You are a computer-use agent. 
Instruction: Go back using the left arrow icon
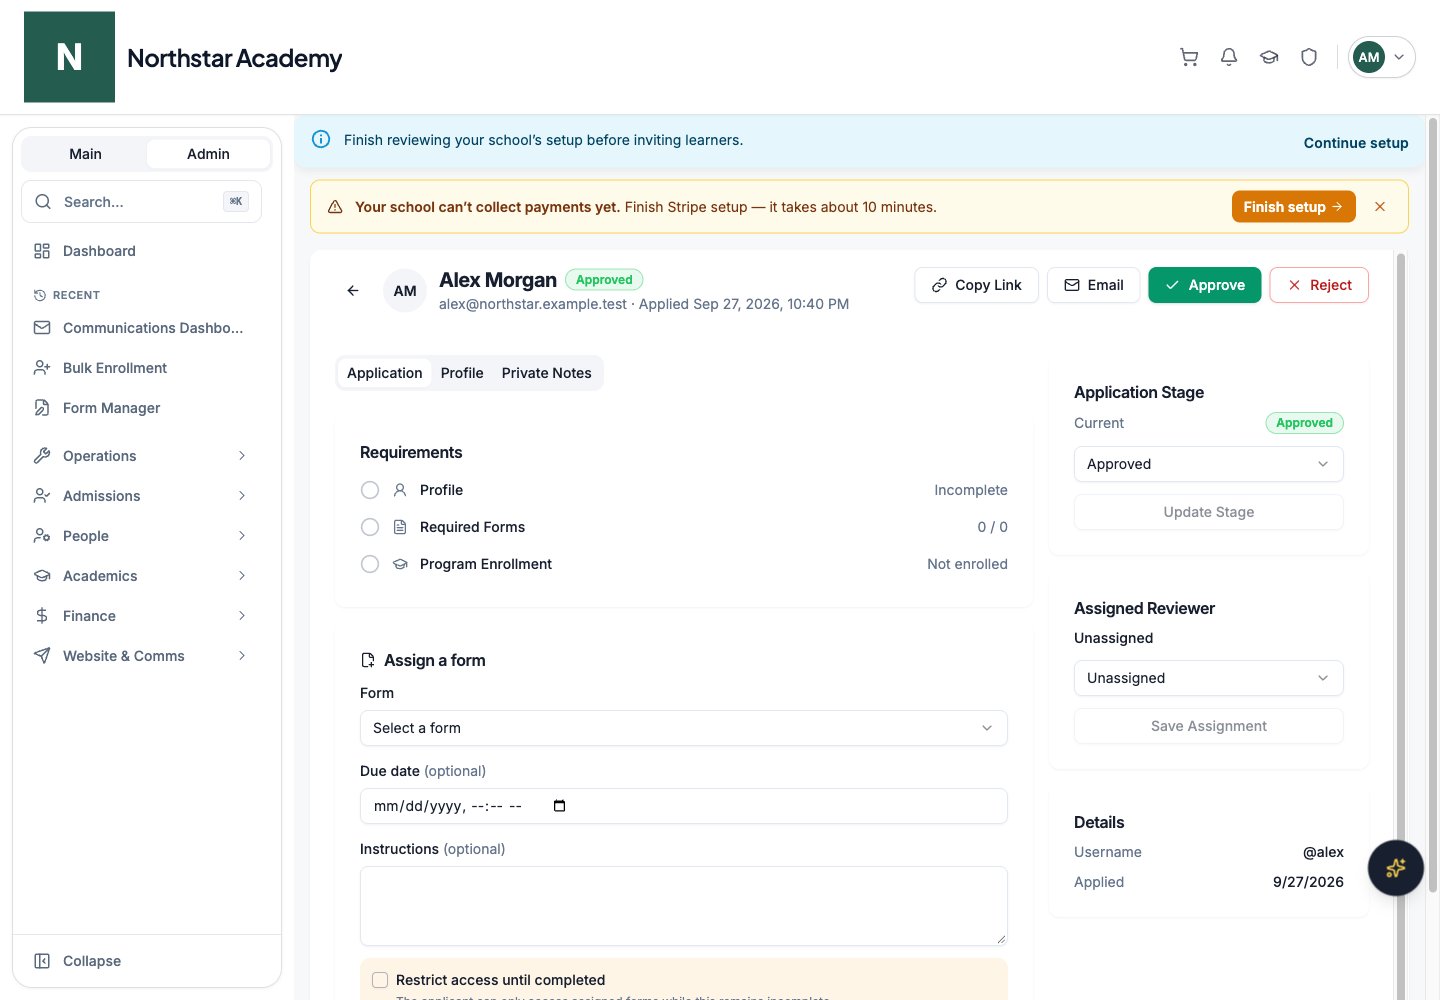point(353,291)
